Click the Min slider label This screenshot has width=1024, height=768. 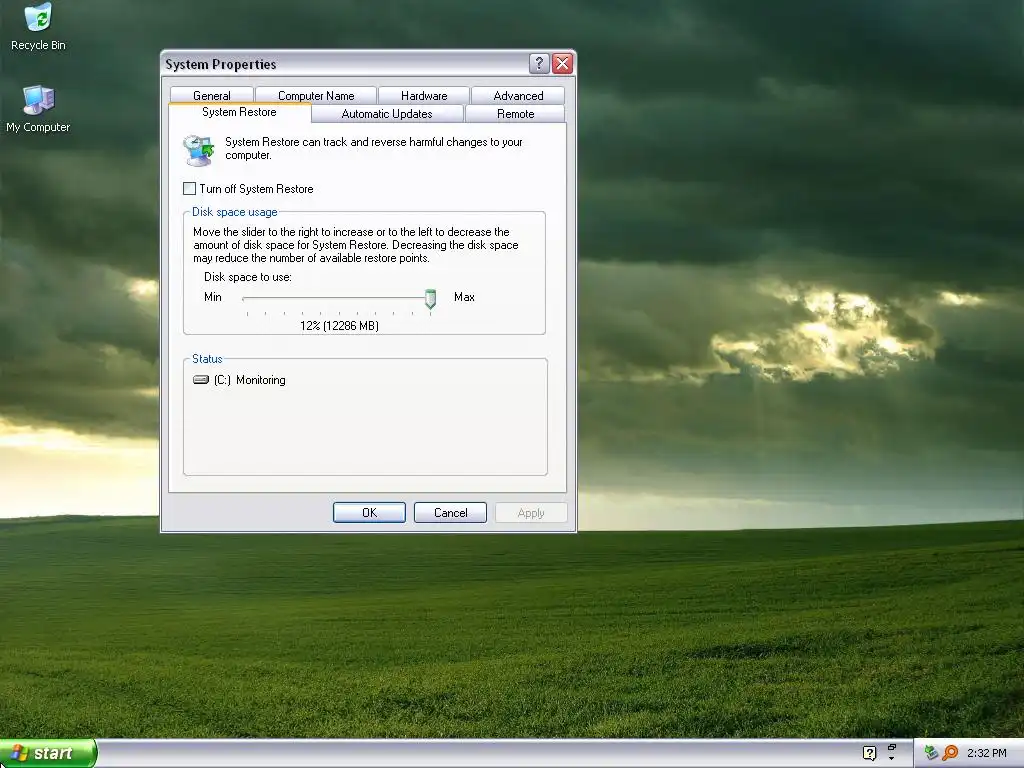213,296
